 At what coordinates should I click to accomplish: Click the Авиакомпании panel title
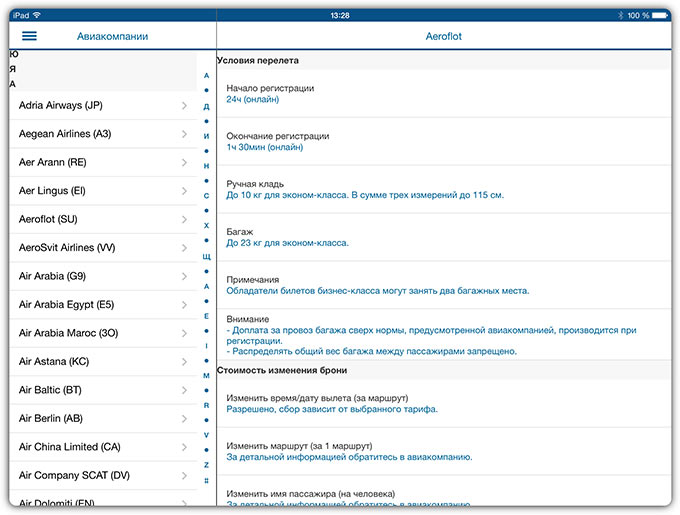coord(112,36)
